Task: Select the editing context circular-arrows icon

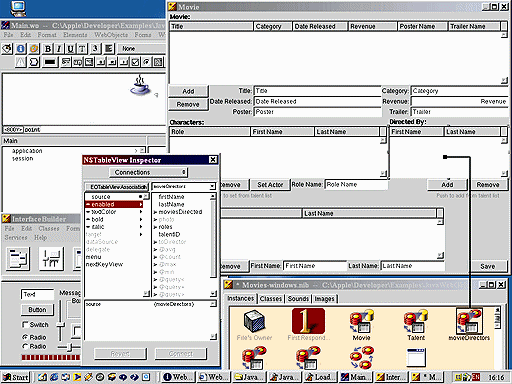Action: coord(361,357)
